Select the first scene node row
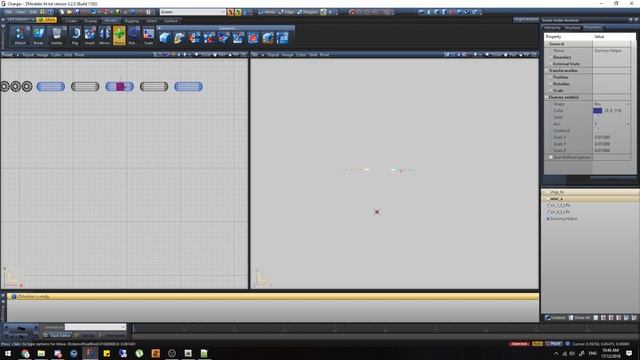 [590, 192]
